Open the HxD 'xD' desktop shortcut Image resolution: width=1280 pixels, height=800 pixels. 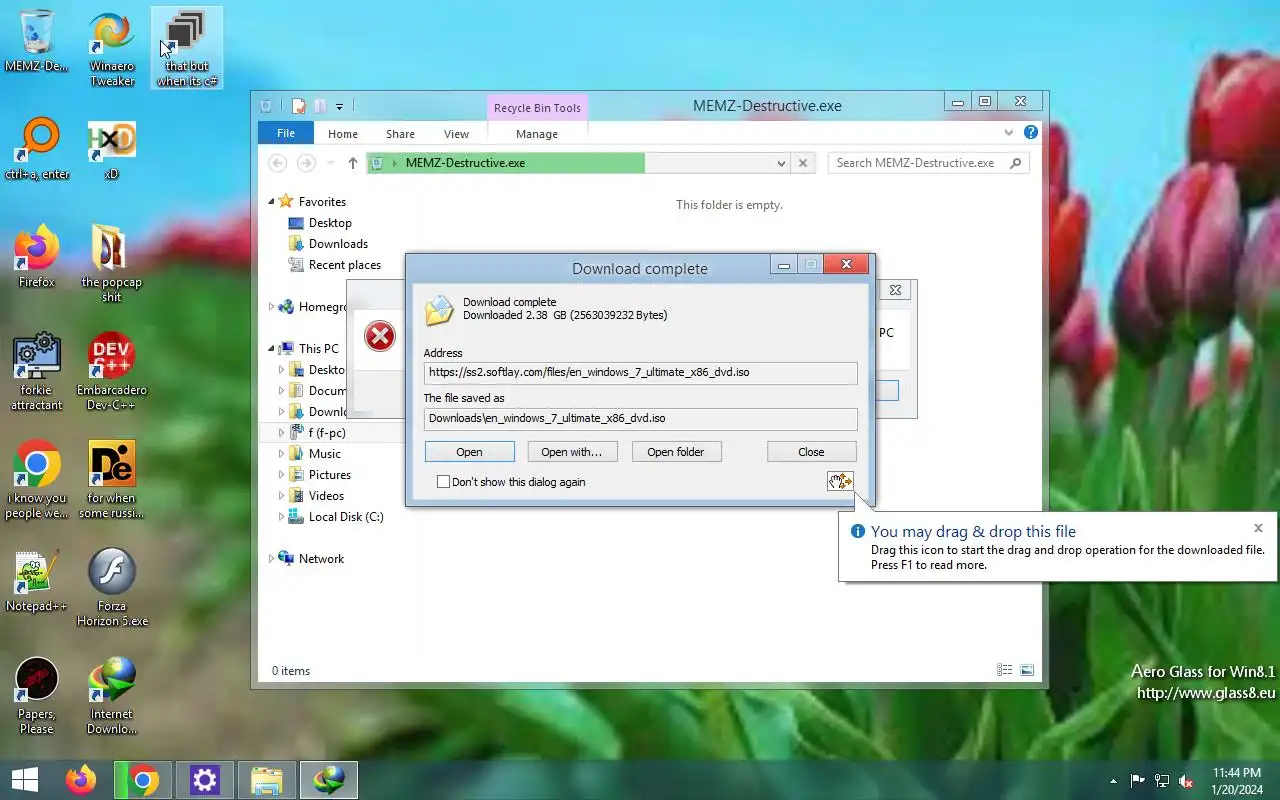111,149
